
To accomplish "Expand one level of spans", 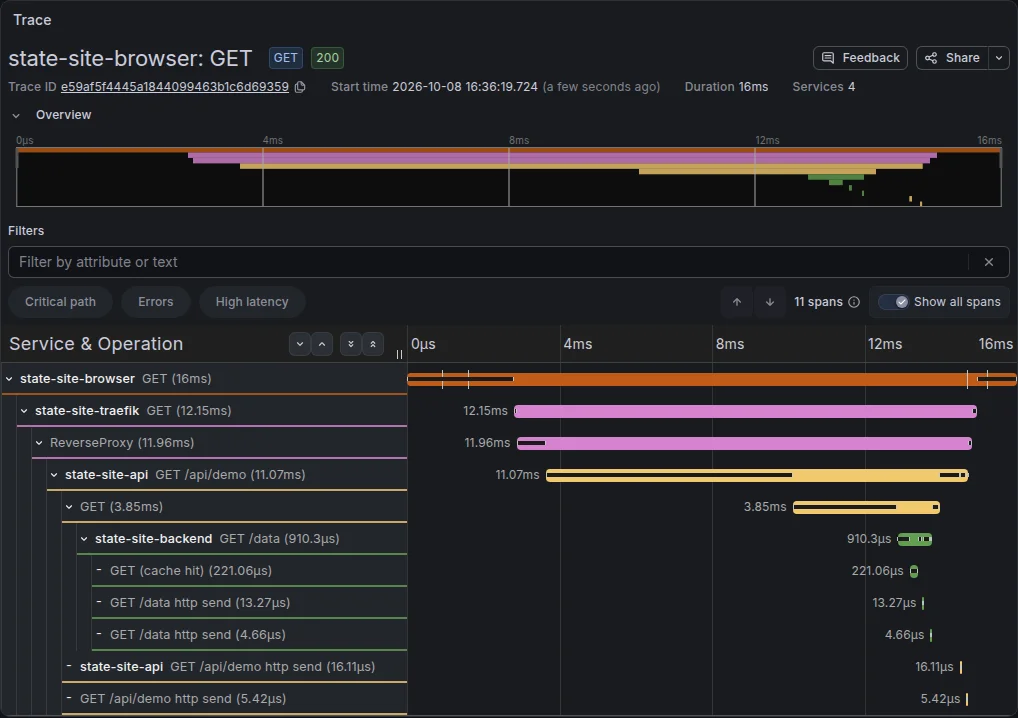I will [299, 344].
